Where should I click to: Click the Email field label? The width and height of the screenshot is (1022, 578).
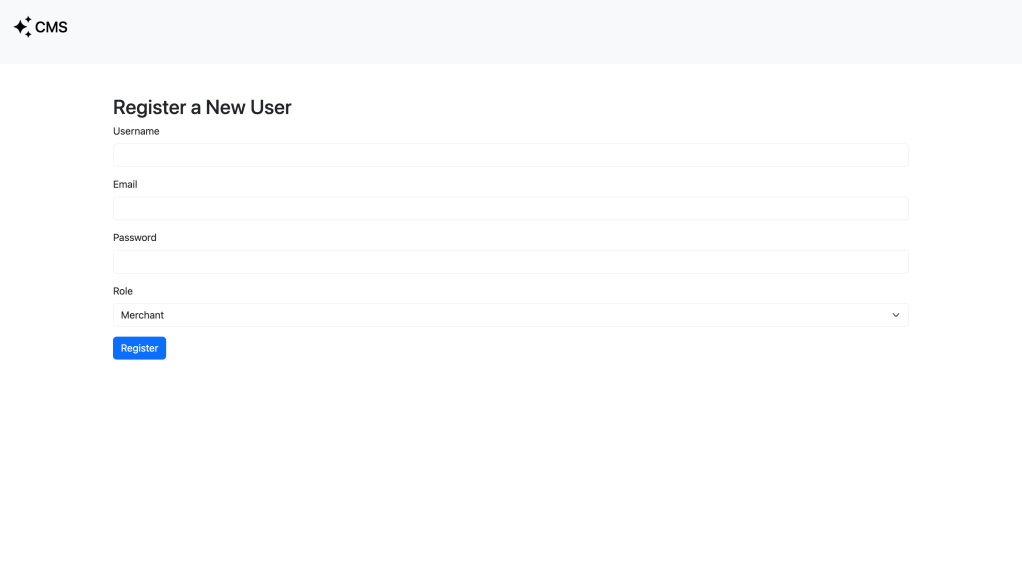coord(125,184)
